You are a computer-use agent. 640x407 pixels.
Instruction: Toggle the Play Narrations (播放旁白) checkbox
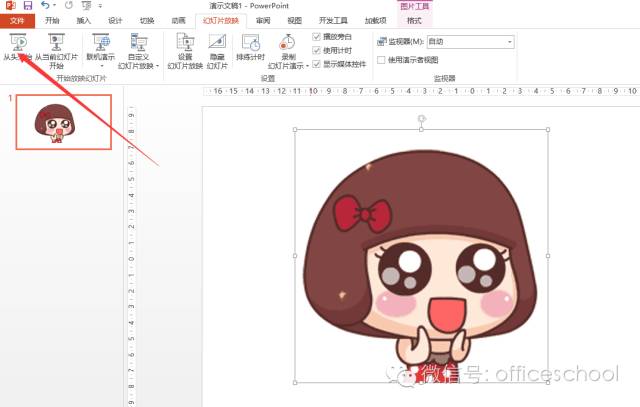[316, 37]
